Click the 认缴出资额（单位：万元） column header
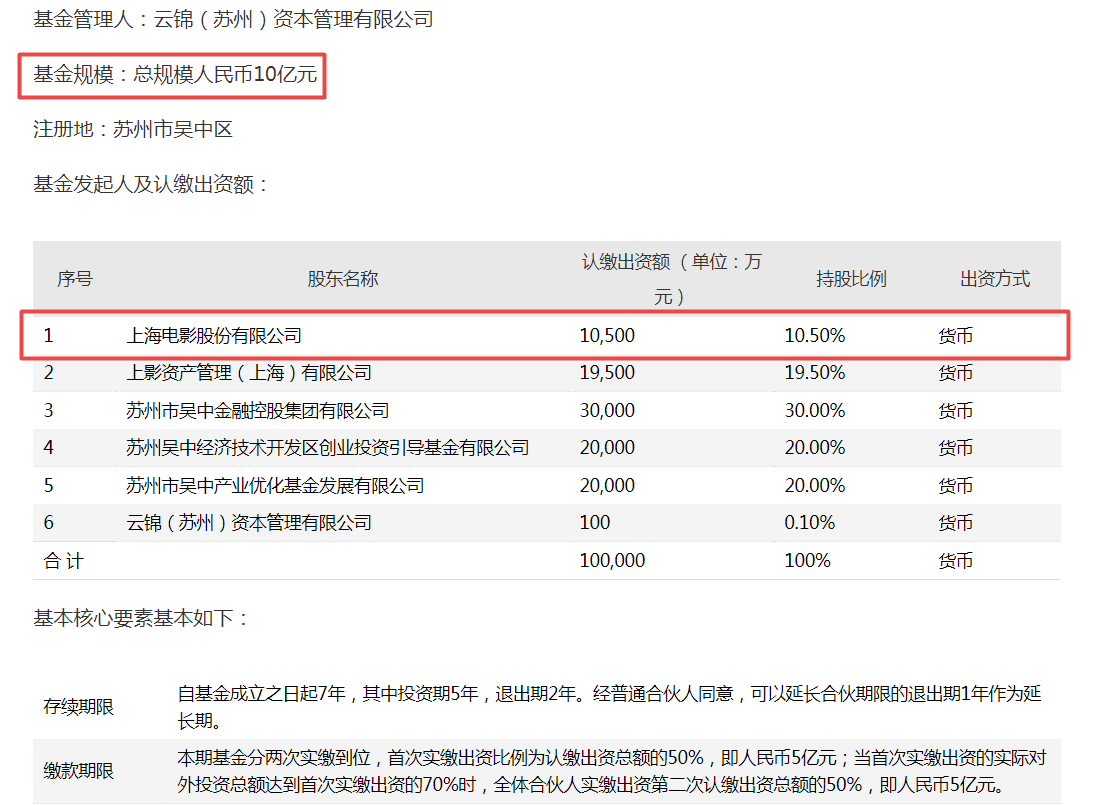 click(x=671, y=279)
